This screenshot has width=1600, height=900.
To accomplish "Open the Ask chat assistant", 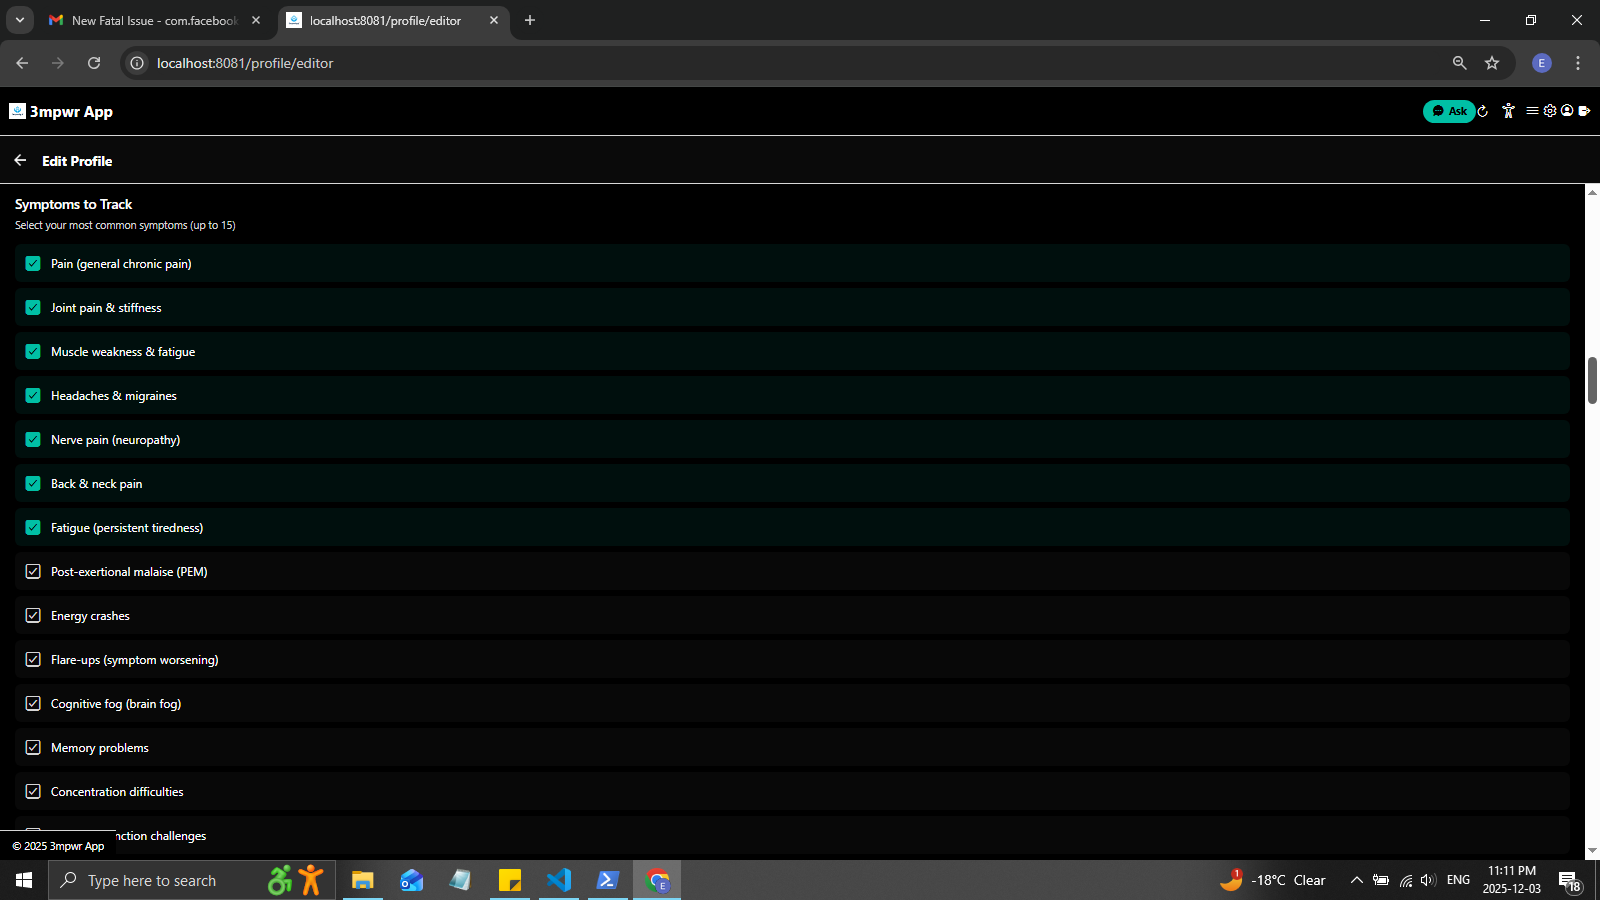I will [1448, 111].
